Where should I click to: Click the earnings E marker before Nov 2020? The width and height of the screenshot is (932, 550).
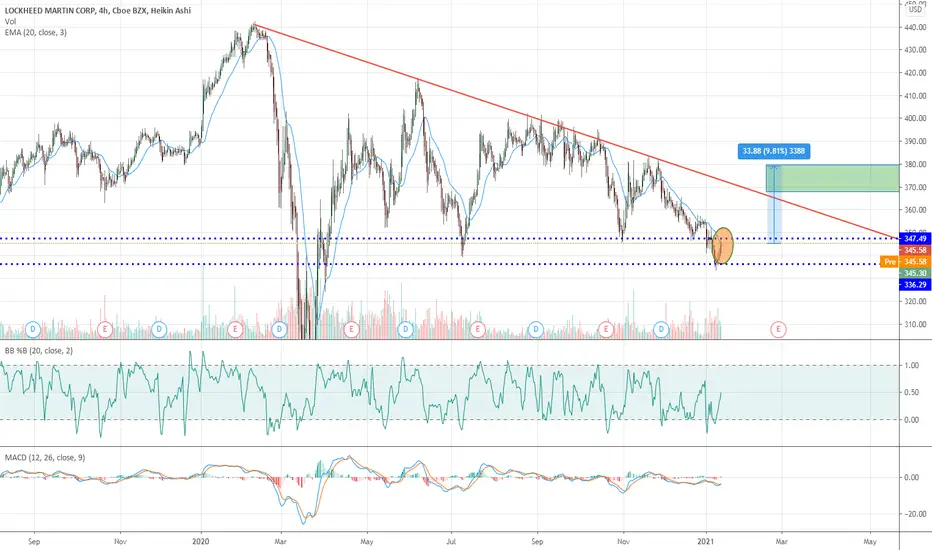606,329
